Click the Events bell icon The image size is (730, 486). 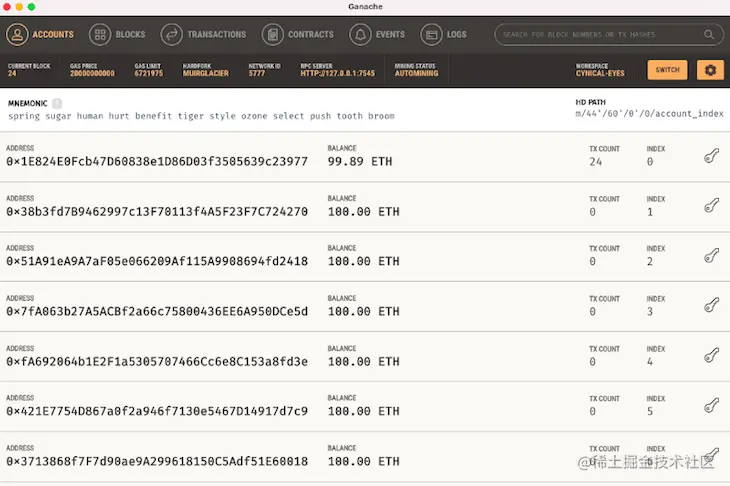(x=360, y=34)
